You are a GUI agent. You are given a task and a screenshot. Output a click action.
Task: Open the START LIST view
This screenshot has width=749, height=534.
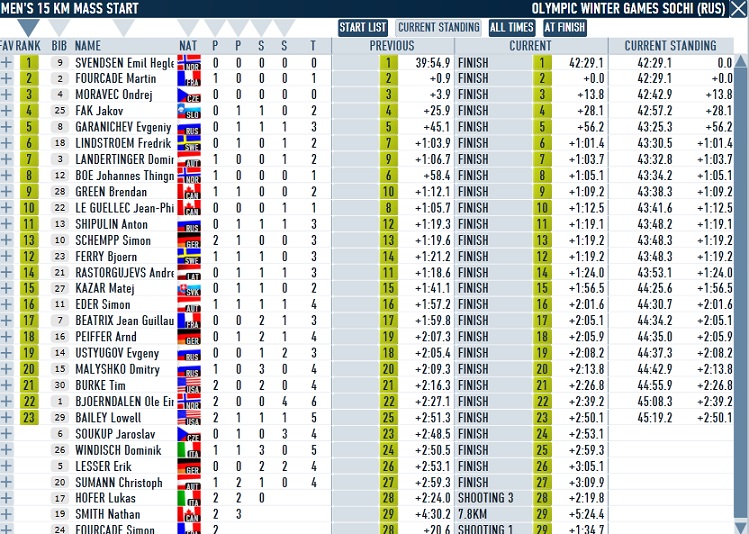pos(363,27)
